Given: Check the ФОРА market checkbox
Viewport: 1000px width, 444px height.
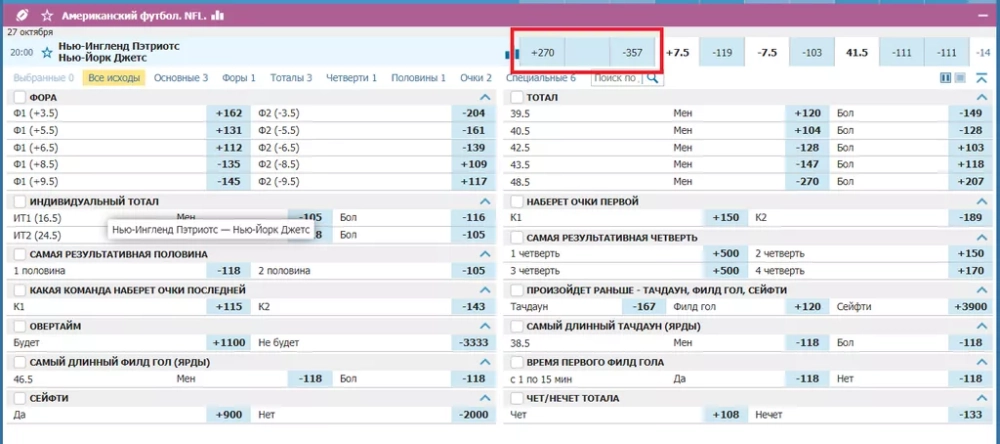Looking at the screenshot, I should 18,97.
